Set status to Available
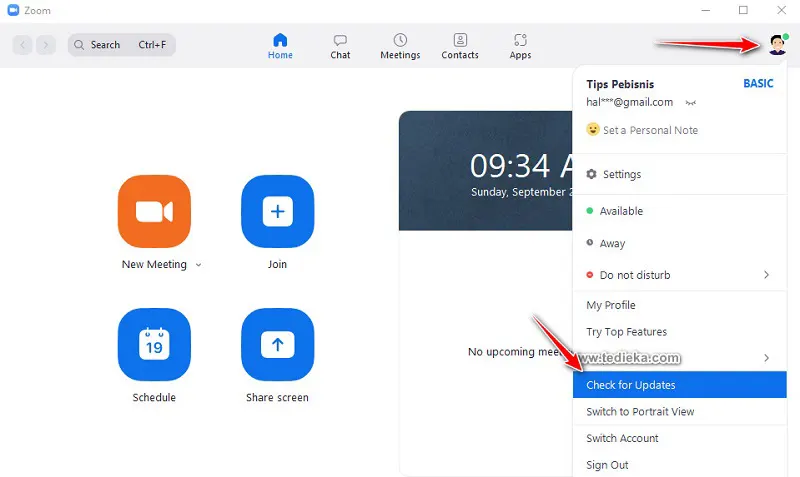The height and width of the screenshot is (477, 800). pyautogui.click(x=680, y=211)
